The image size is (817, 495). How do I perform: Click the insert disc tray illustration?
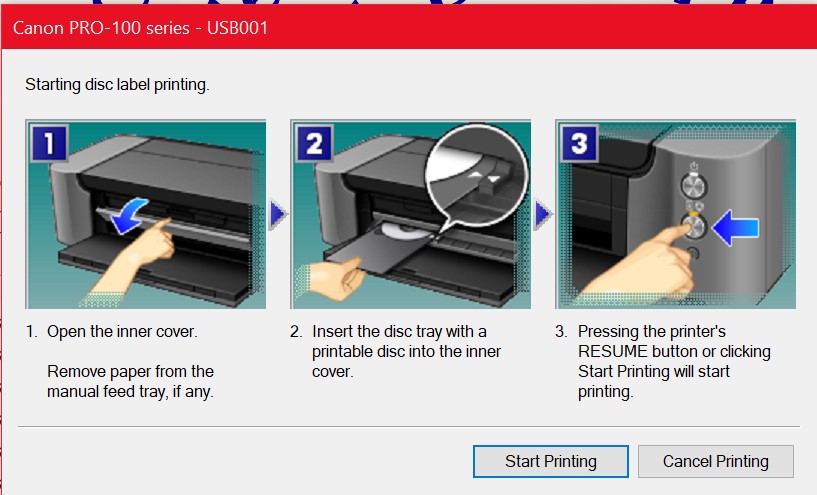[411, 214]
